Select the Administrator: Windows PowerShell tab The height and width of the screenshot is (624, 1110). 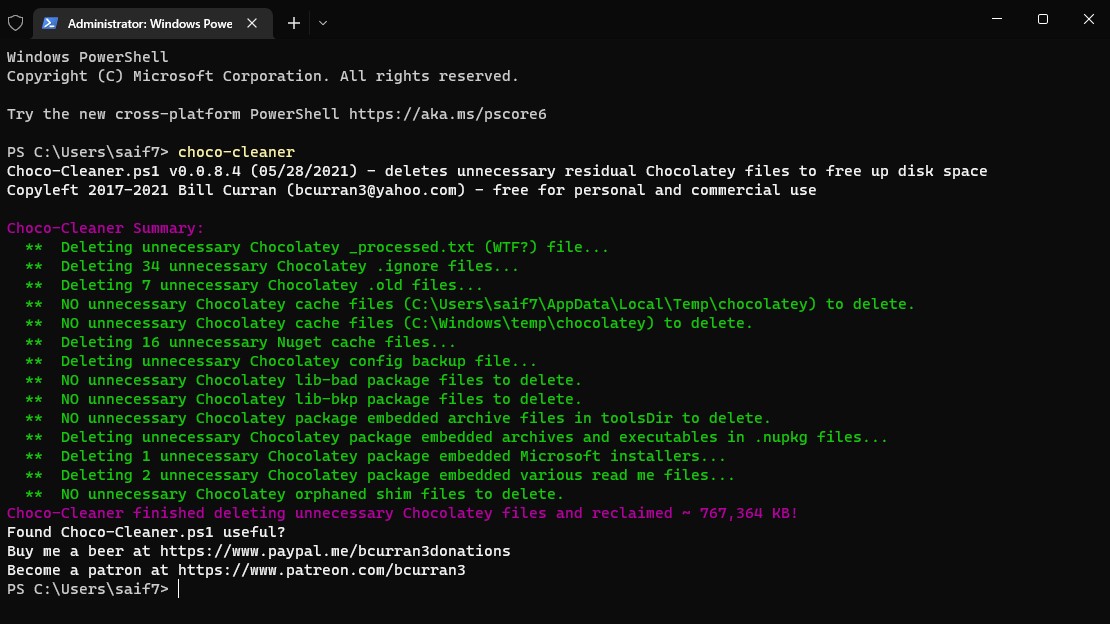coord(150,22)
